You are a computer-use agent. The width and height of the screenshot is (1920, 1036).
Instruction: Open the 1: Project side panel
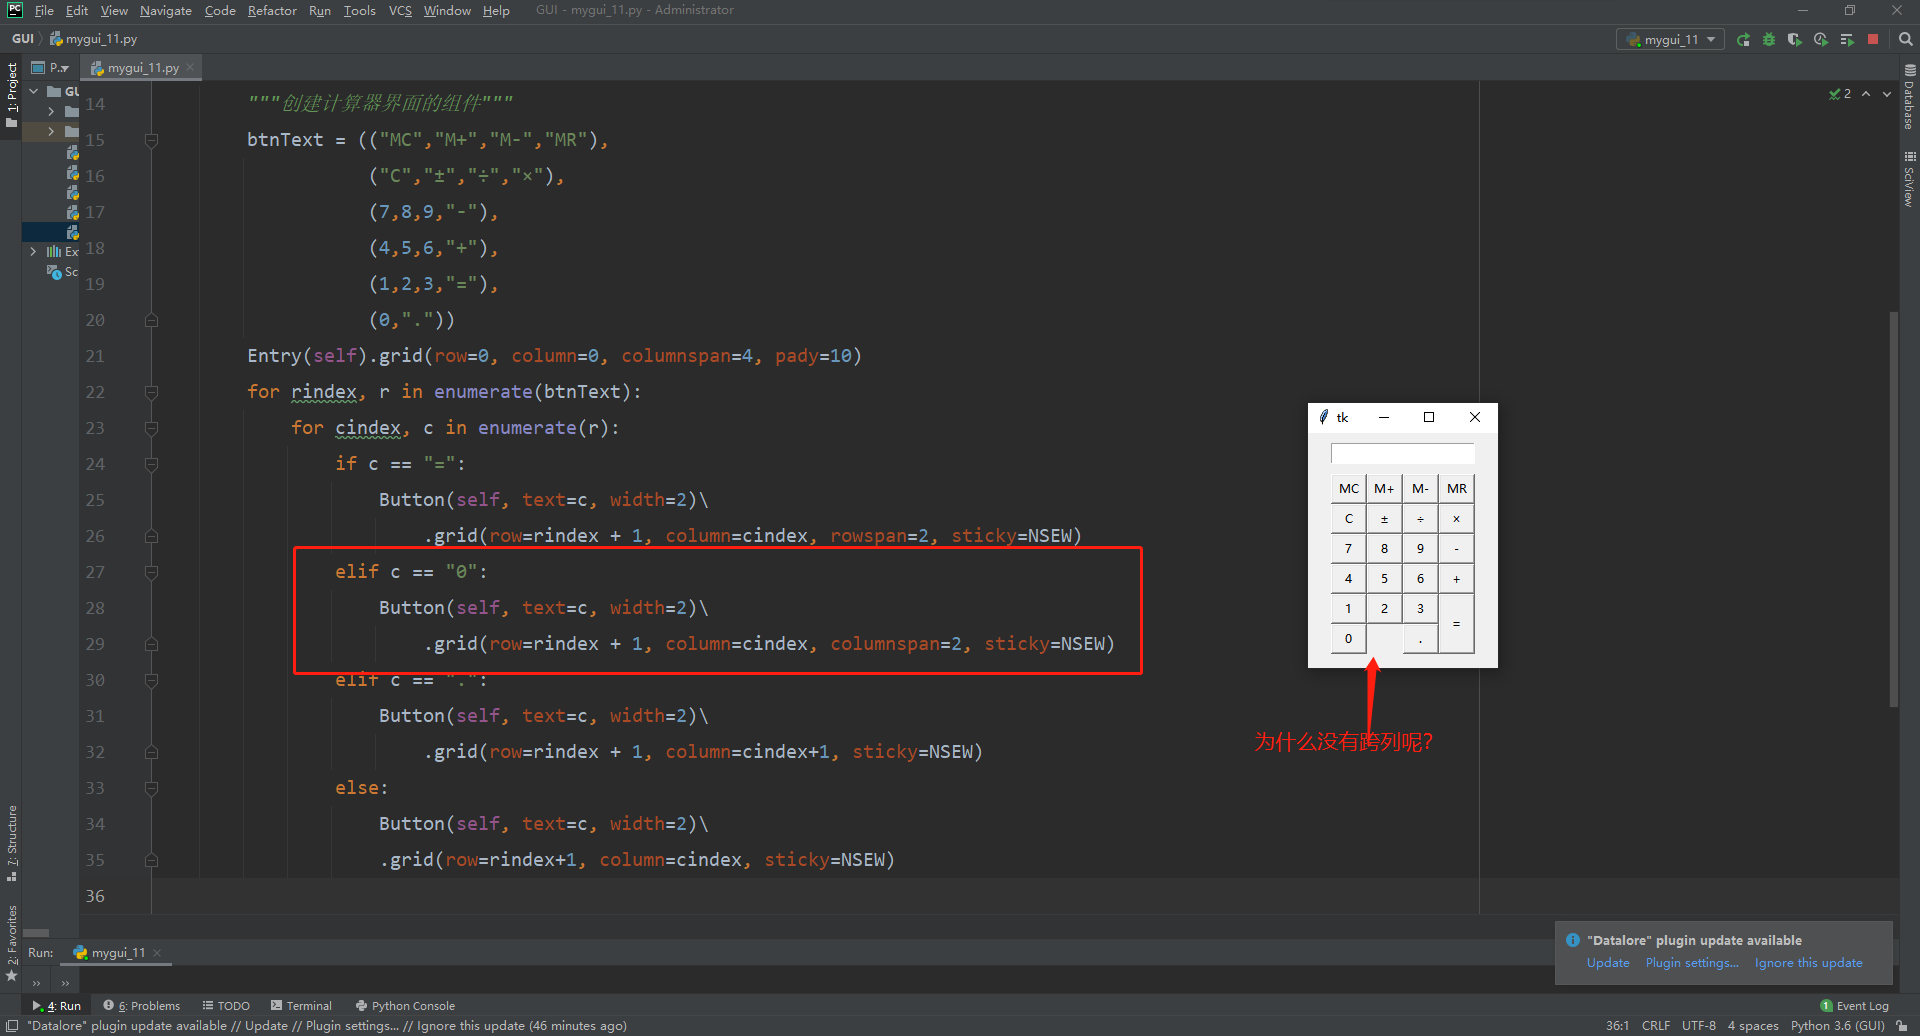point(11,95)
